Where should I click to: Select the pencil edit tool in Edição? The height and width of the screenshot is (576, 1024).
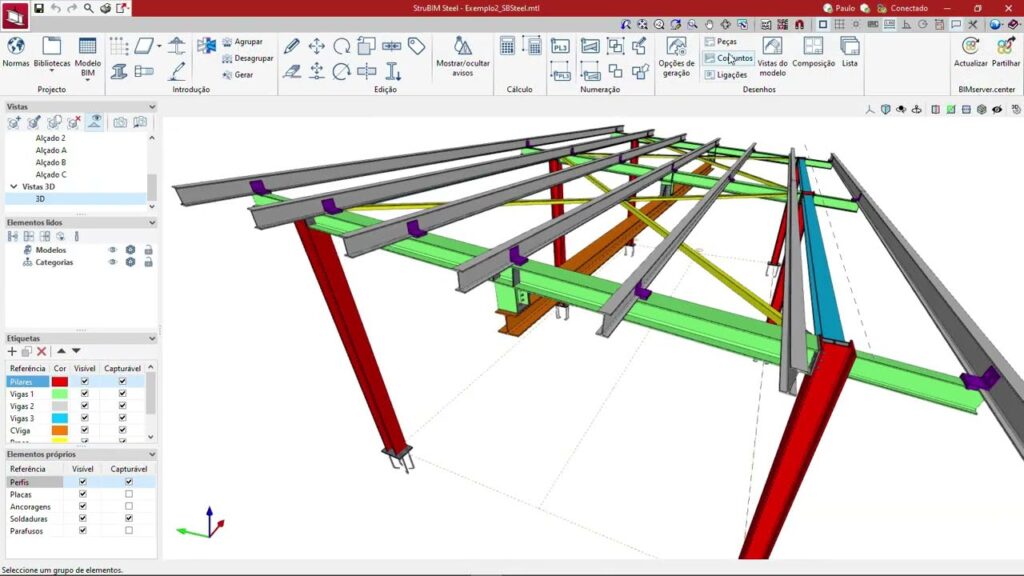tap(292, 46)
